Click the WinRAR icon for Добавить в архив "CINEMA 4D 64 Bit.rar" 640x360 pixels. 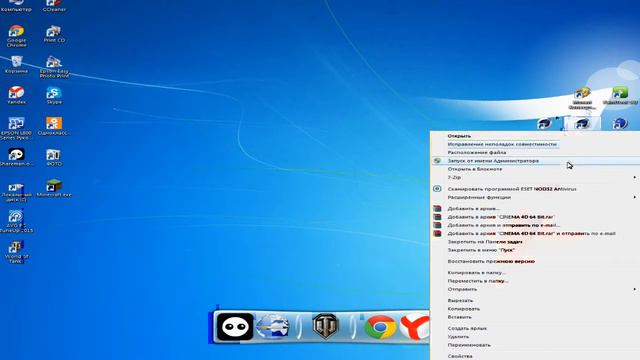pos(437,217)
